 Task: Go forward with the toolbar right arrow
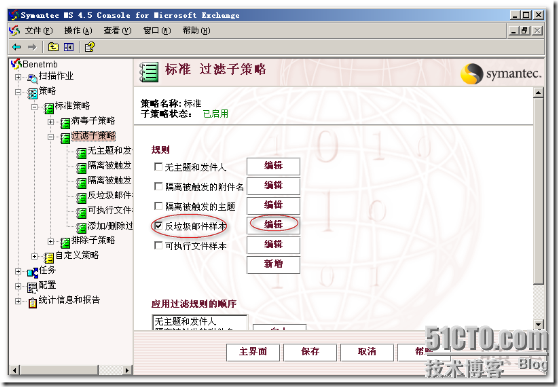click(x=32, y=47)
